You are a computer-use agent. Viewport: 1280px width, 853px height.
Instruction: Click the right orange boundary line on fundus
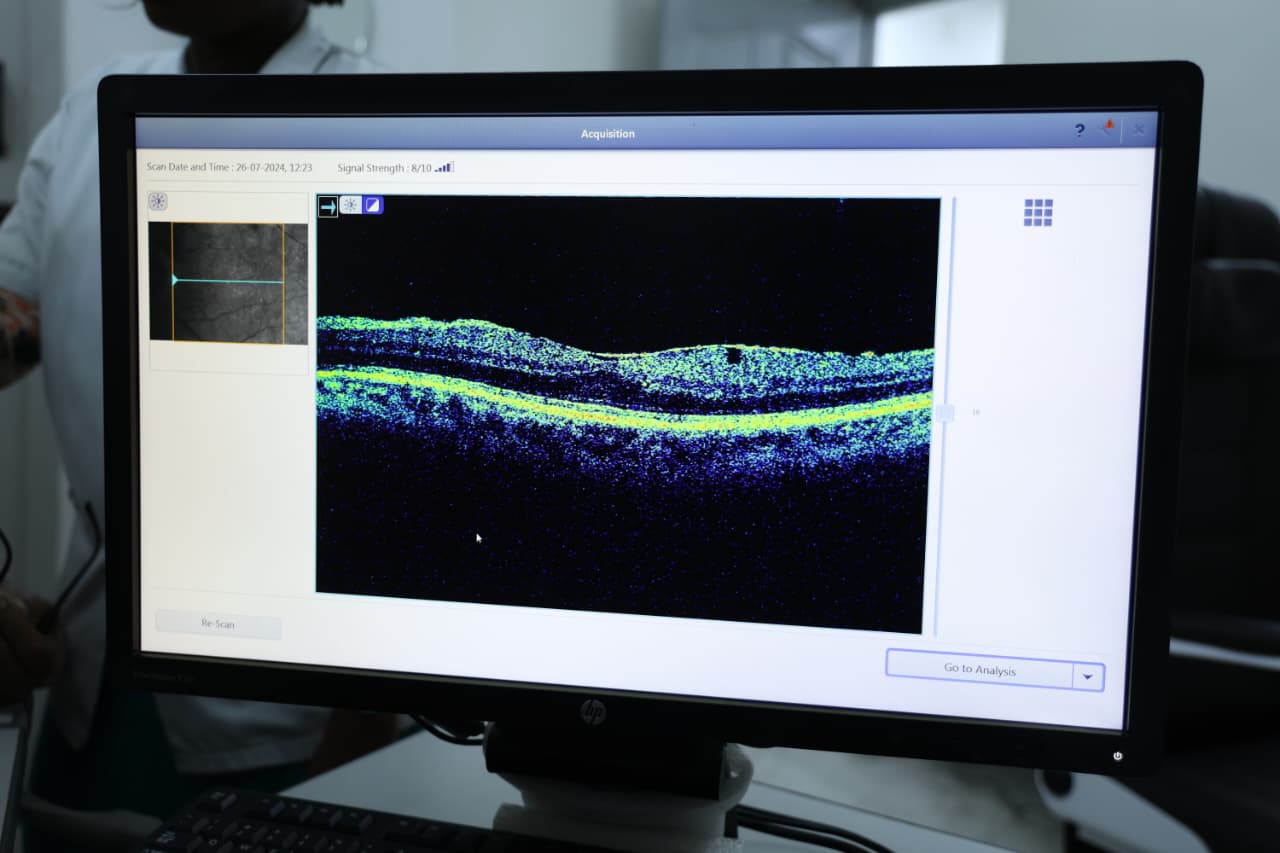click(283, 300)
